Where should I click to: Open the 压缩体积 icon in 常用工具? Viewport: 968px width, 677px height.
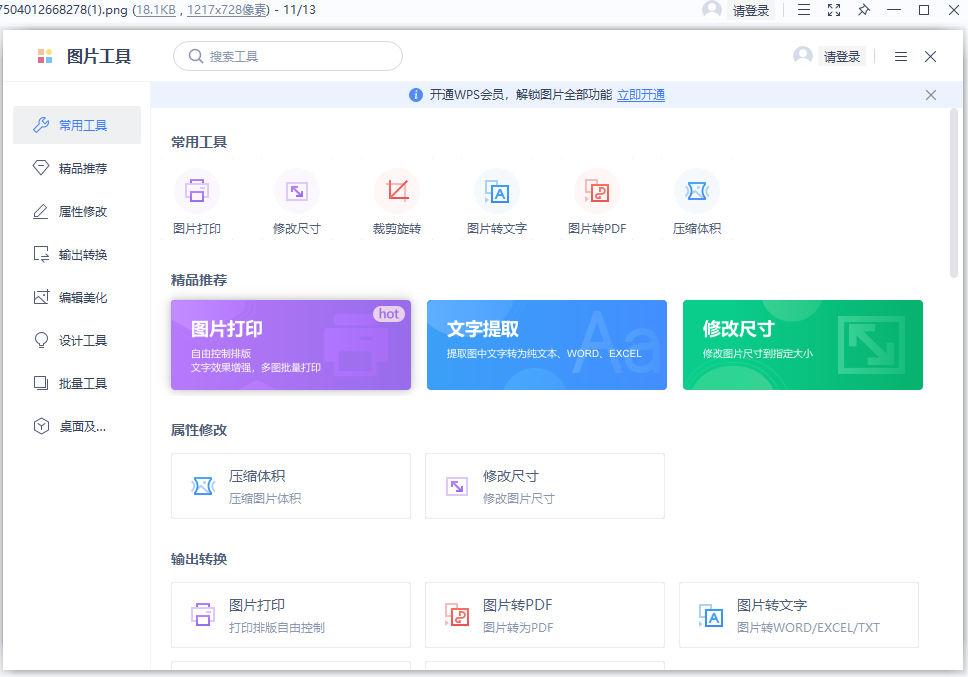(697, 191)
